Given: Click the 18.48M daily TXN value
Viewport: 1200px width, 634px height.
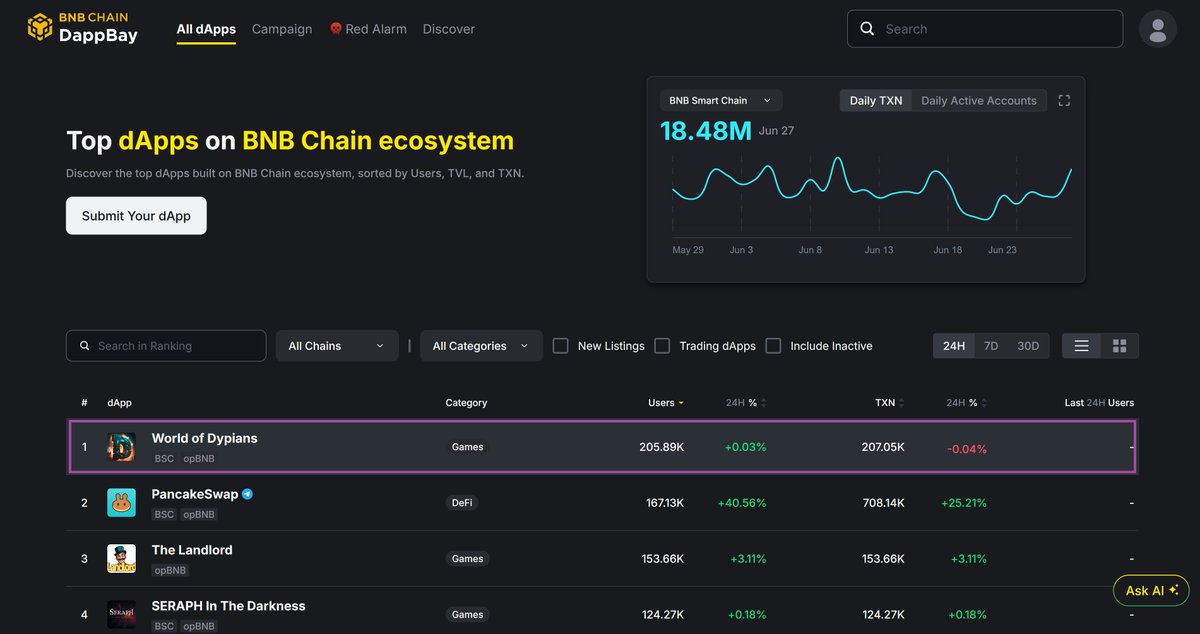Looking at the screenshot, I should (705, 131).
